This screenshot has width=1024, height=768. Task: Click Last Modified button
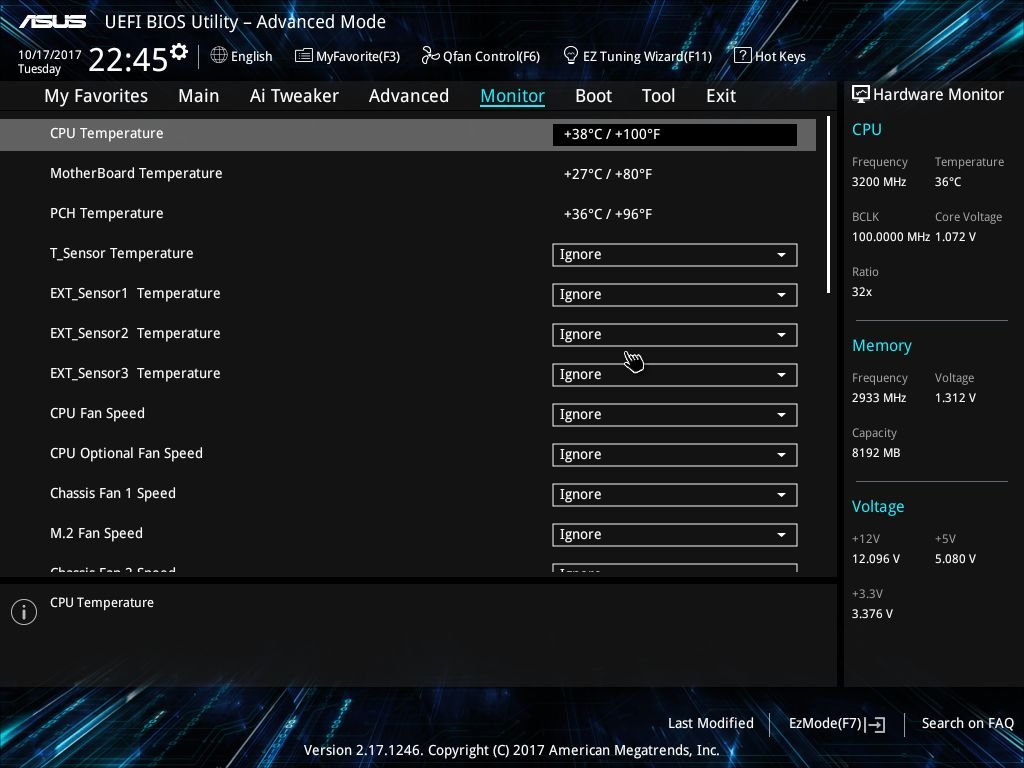[x=711, y=723]
